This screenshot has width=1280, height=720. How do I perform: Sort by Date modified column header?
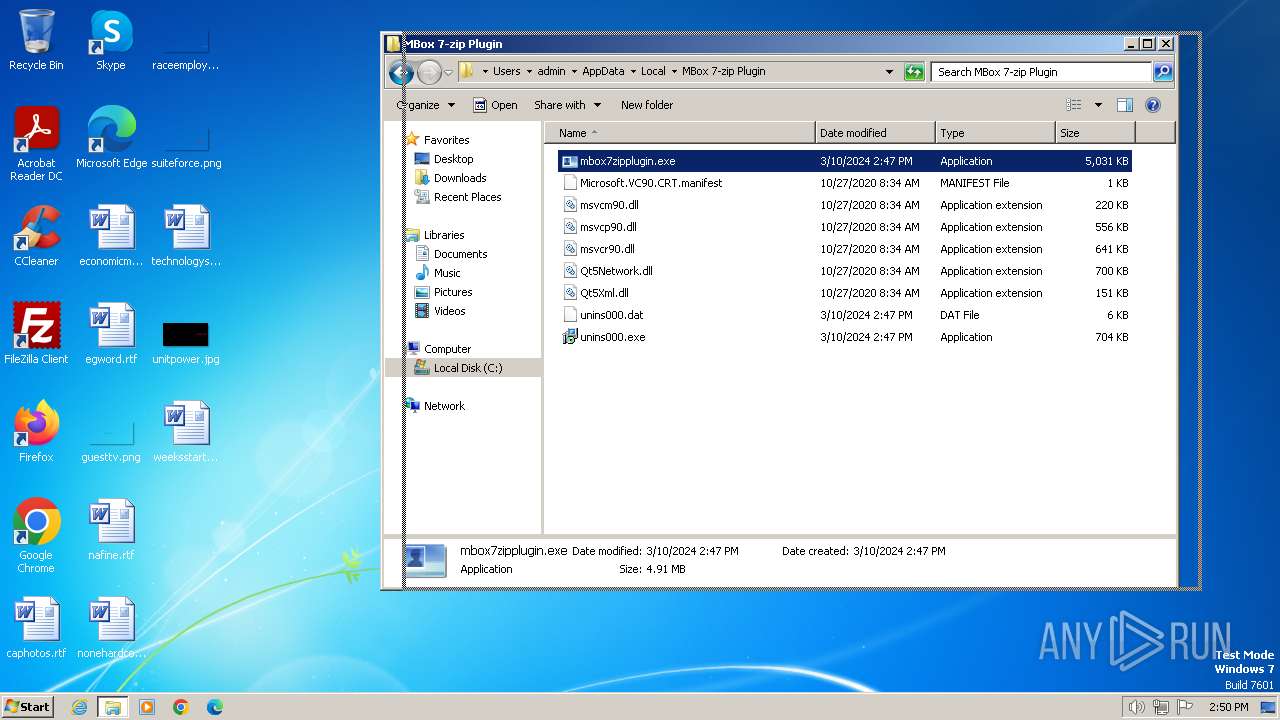(x=875, y=133)
